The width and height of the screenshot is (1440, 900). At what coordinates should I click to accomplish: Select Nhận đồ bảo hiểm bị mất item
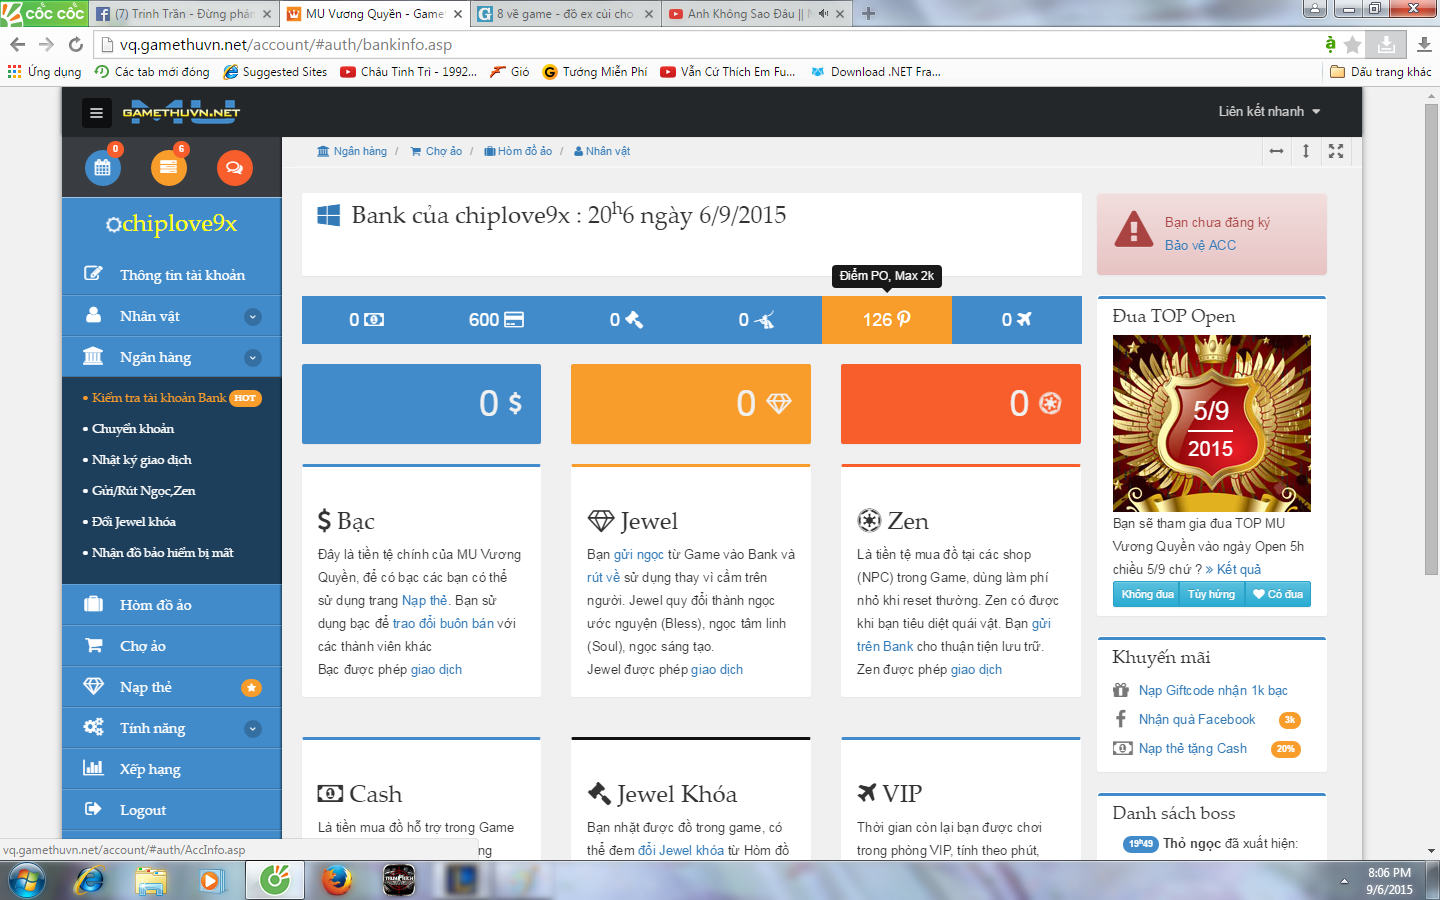162,553
